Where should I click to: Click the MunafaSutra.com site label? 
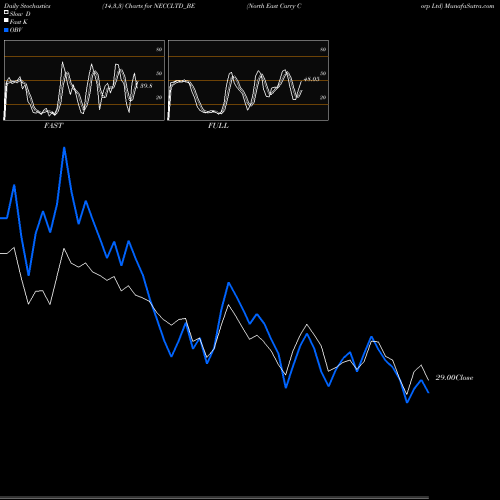pyautogui.click(x=469, y=6)
